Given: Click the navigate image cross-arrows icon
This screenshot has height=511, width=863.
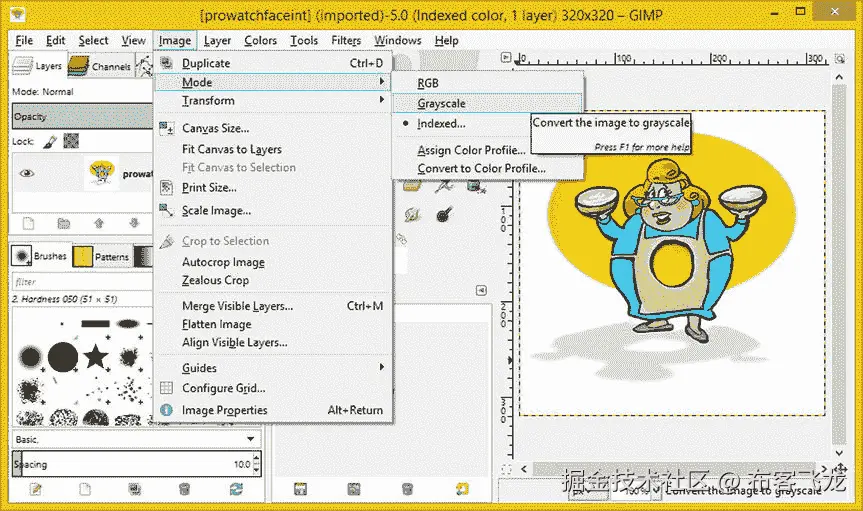Looking at the screenshot, I should (840, 469).
